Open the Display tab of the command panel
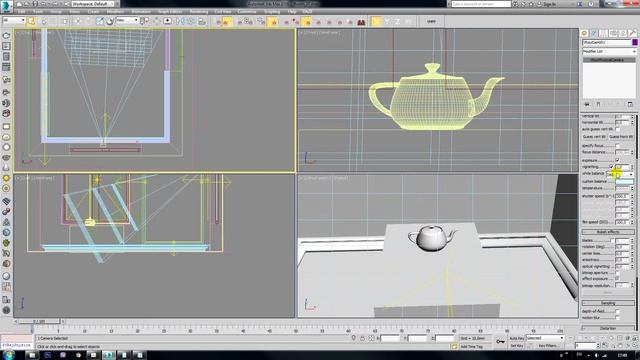Image resolution: width=640 pixels, height=360 pixels. click(623, 33)
